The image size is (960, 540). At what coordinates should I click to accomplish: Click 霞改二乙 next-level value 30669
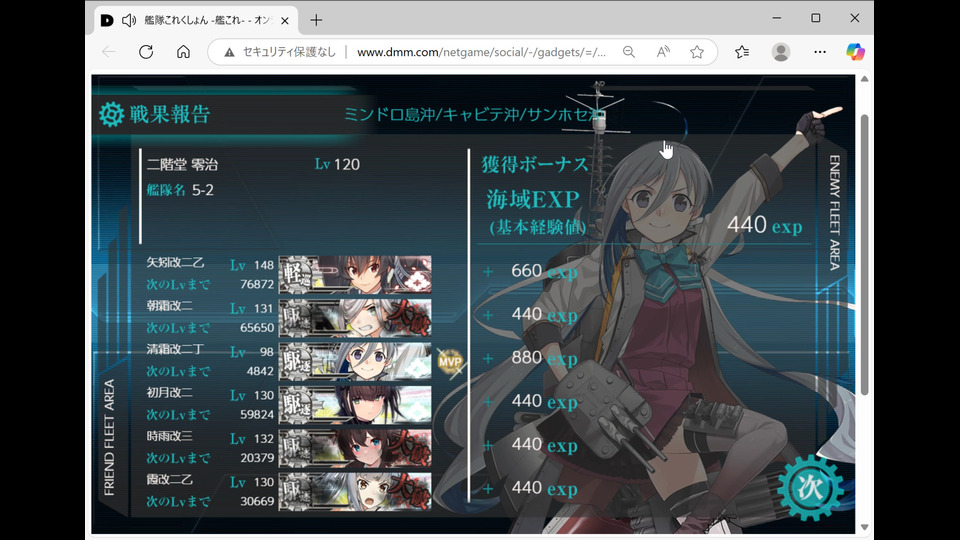point(257,501)
